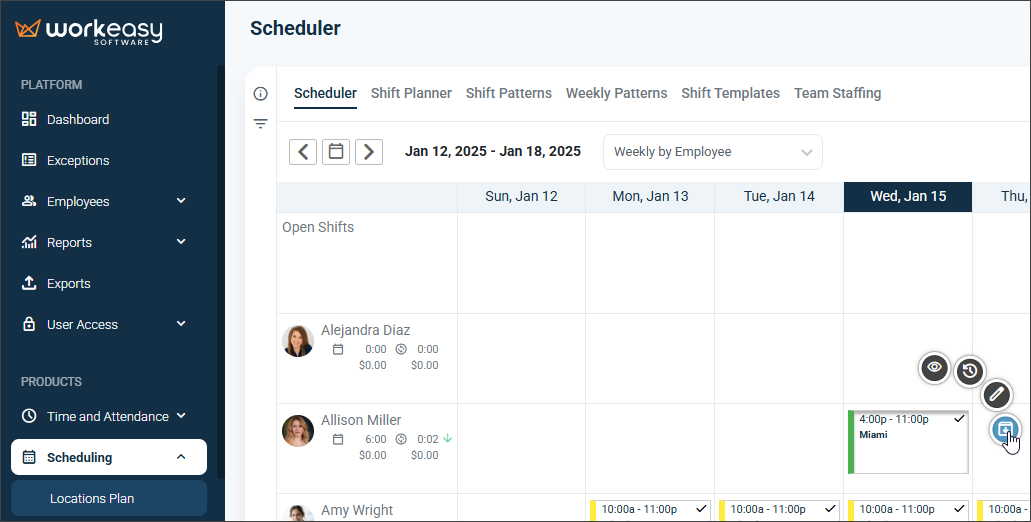
Task: Open the Team Staffing tab
Action: pyautogui.click(x=837, y=93)
